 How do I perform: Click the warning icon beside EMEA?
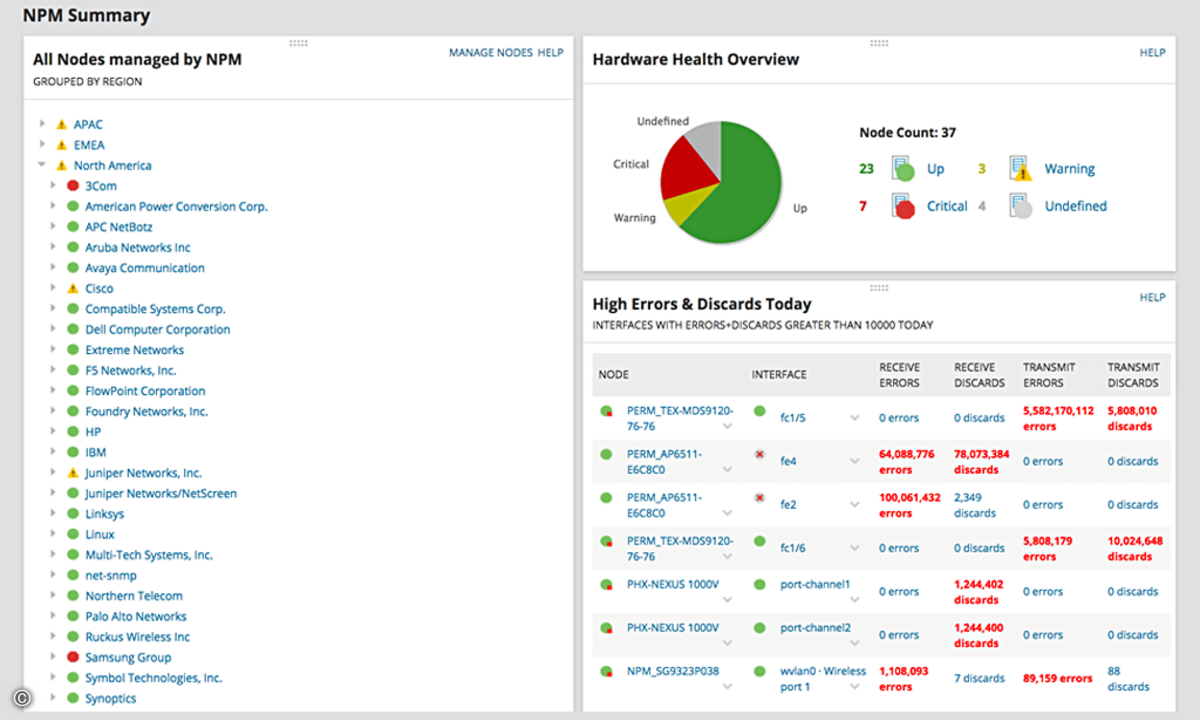(61, 145)
